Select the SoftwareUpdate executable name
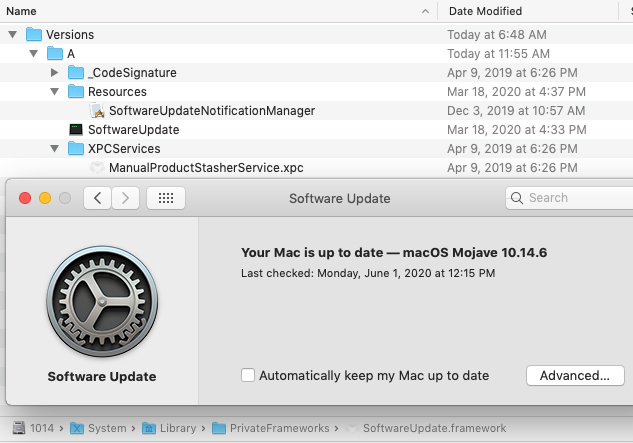This screenshot has width=633, height=443. 134,129
